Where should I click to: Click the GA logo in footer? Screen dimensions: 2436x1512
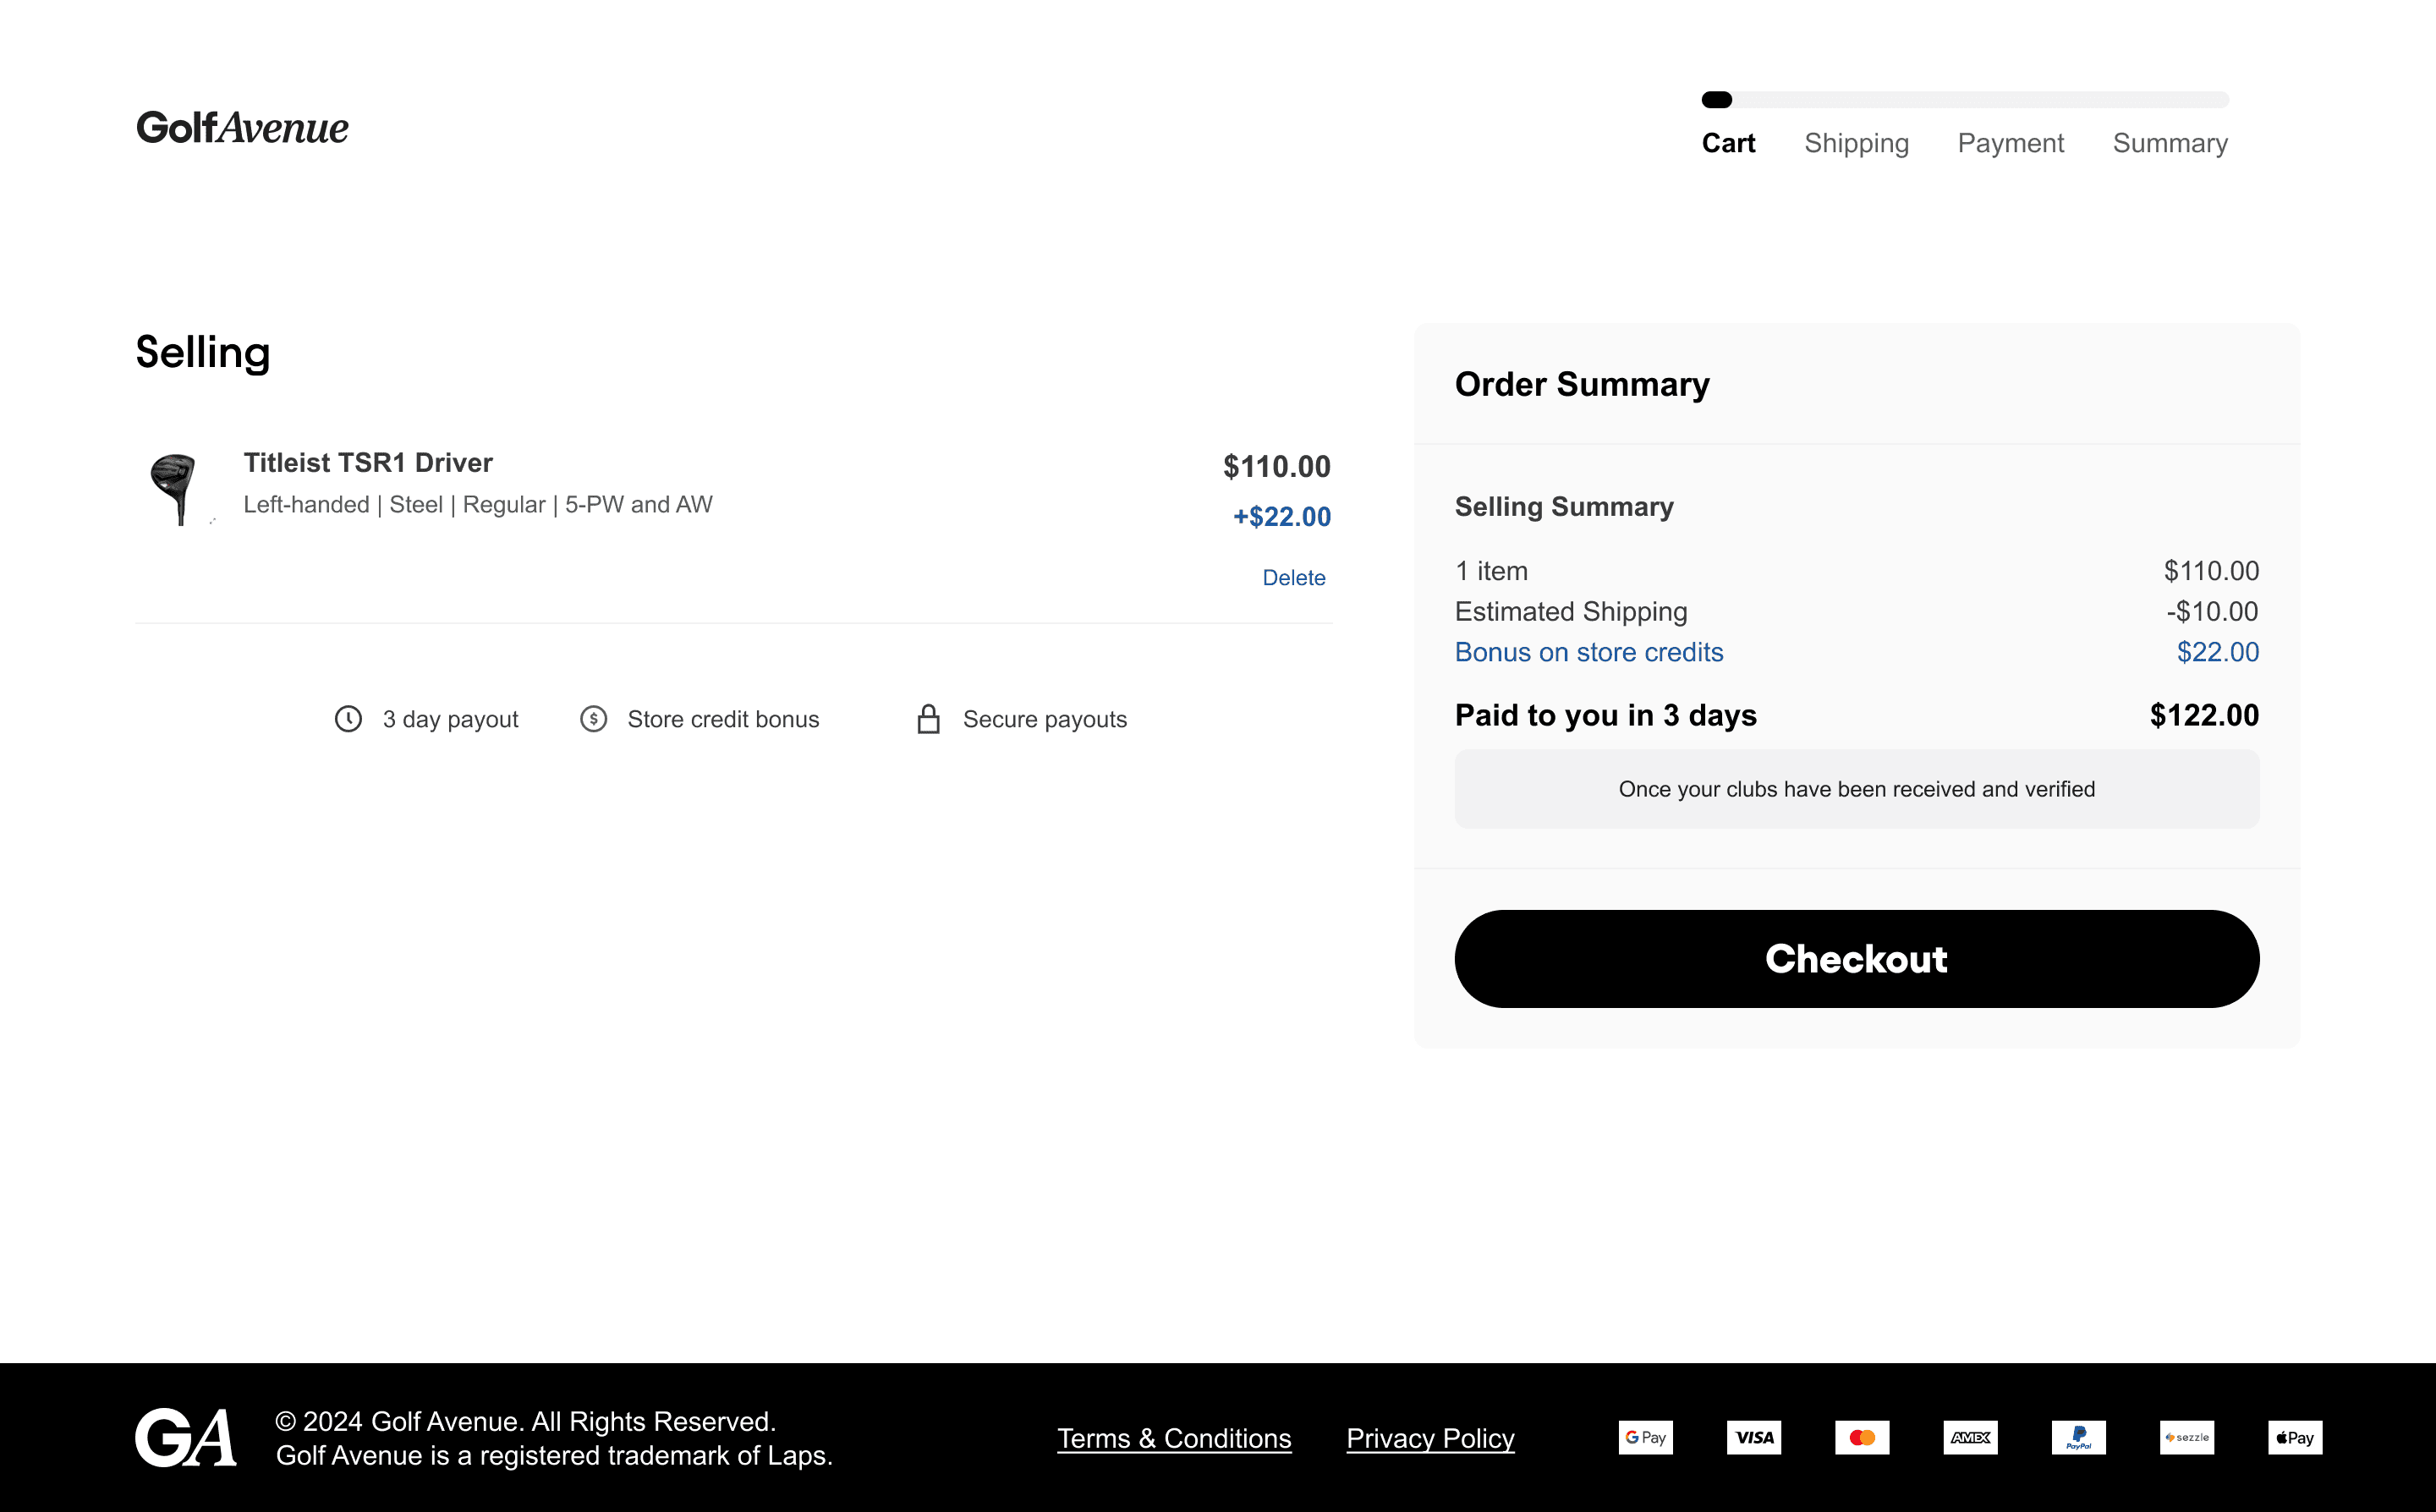click(x=186, y=1437)
